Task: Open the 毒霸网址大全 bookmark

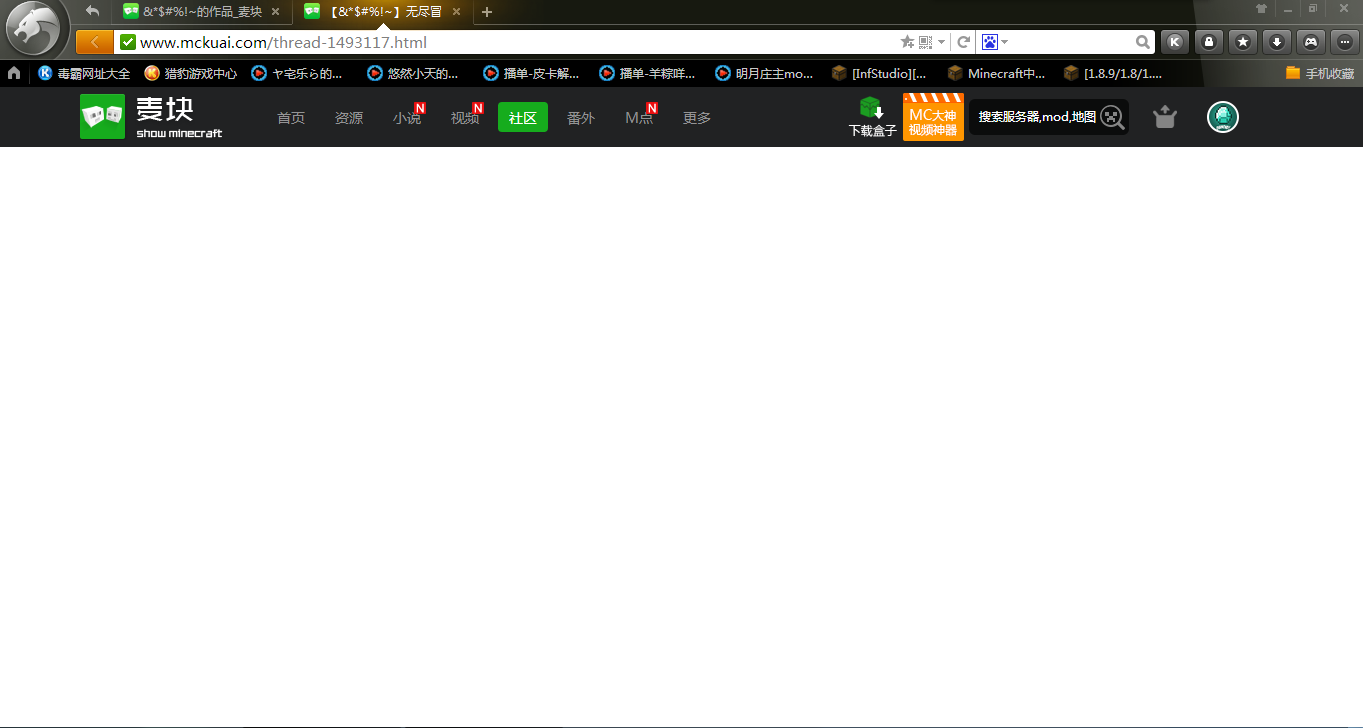Action: pos(84,73)
